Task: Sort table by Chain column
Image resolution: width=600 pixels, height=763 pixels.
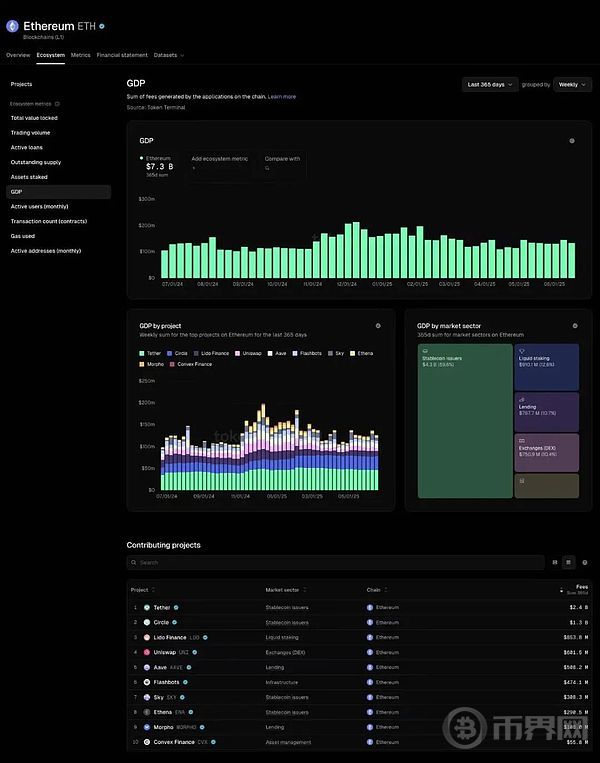Action: (x=377, y=590)
